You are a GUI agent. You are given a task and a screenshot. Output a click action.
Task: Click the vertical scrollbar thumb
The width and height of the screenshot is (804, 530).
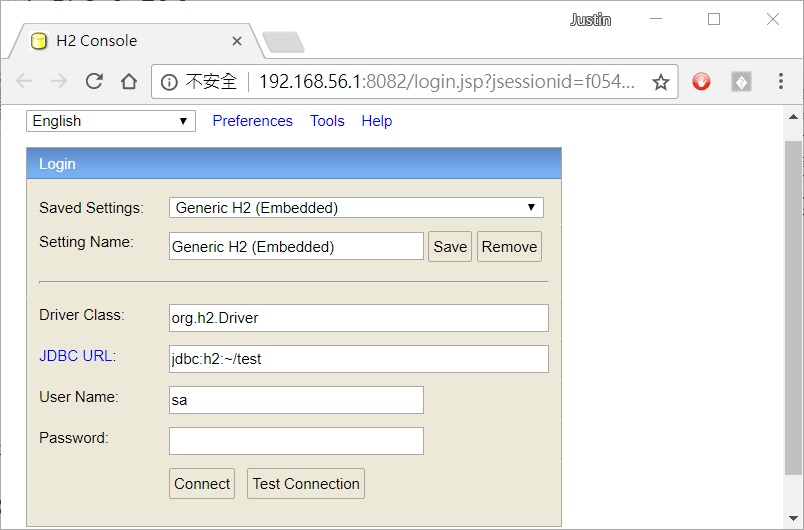click(x=793, y=308)
